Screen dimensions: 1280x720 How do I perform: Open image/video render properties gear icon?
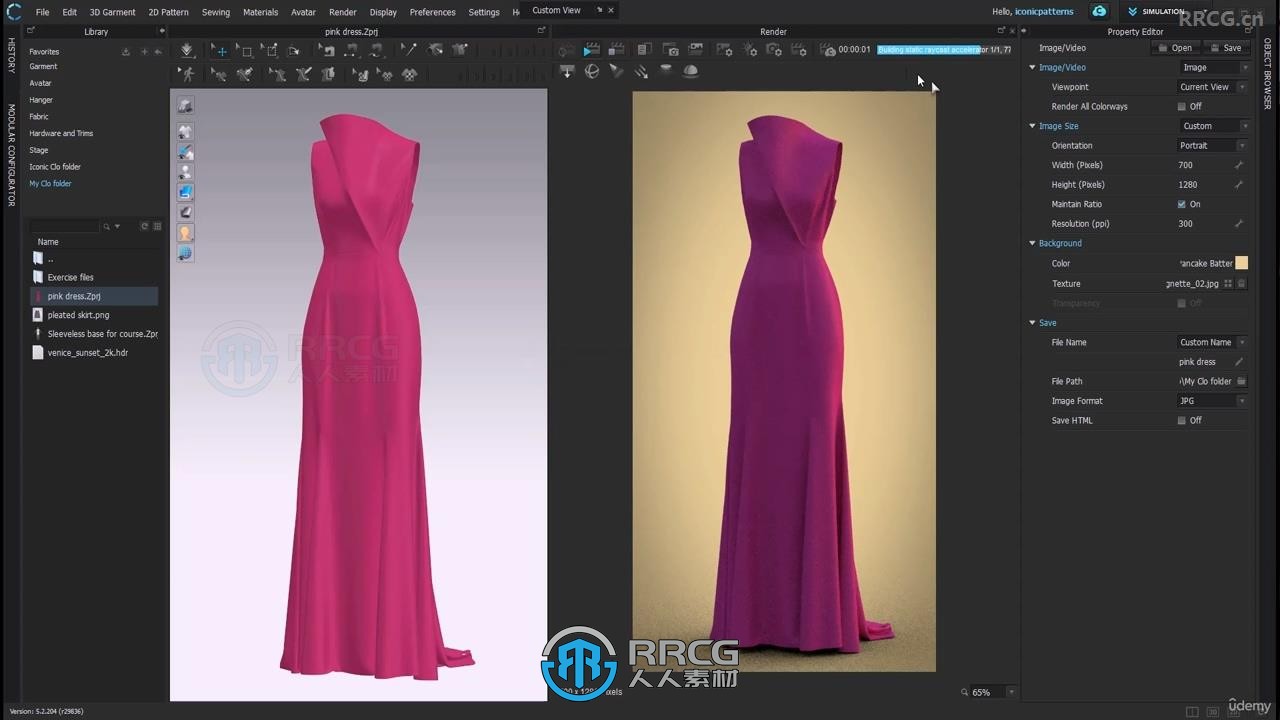pyautogui.click(x=724, y=50)
